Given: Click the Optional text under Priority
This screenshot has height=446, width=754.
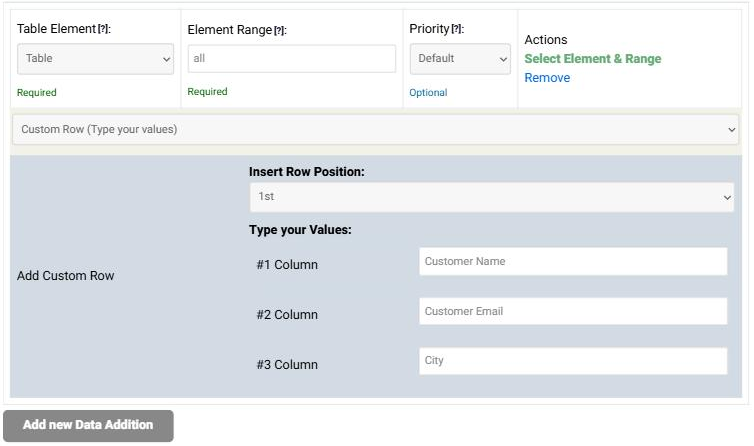Looking at the screenshot, I should point(428,92).
